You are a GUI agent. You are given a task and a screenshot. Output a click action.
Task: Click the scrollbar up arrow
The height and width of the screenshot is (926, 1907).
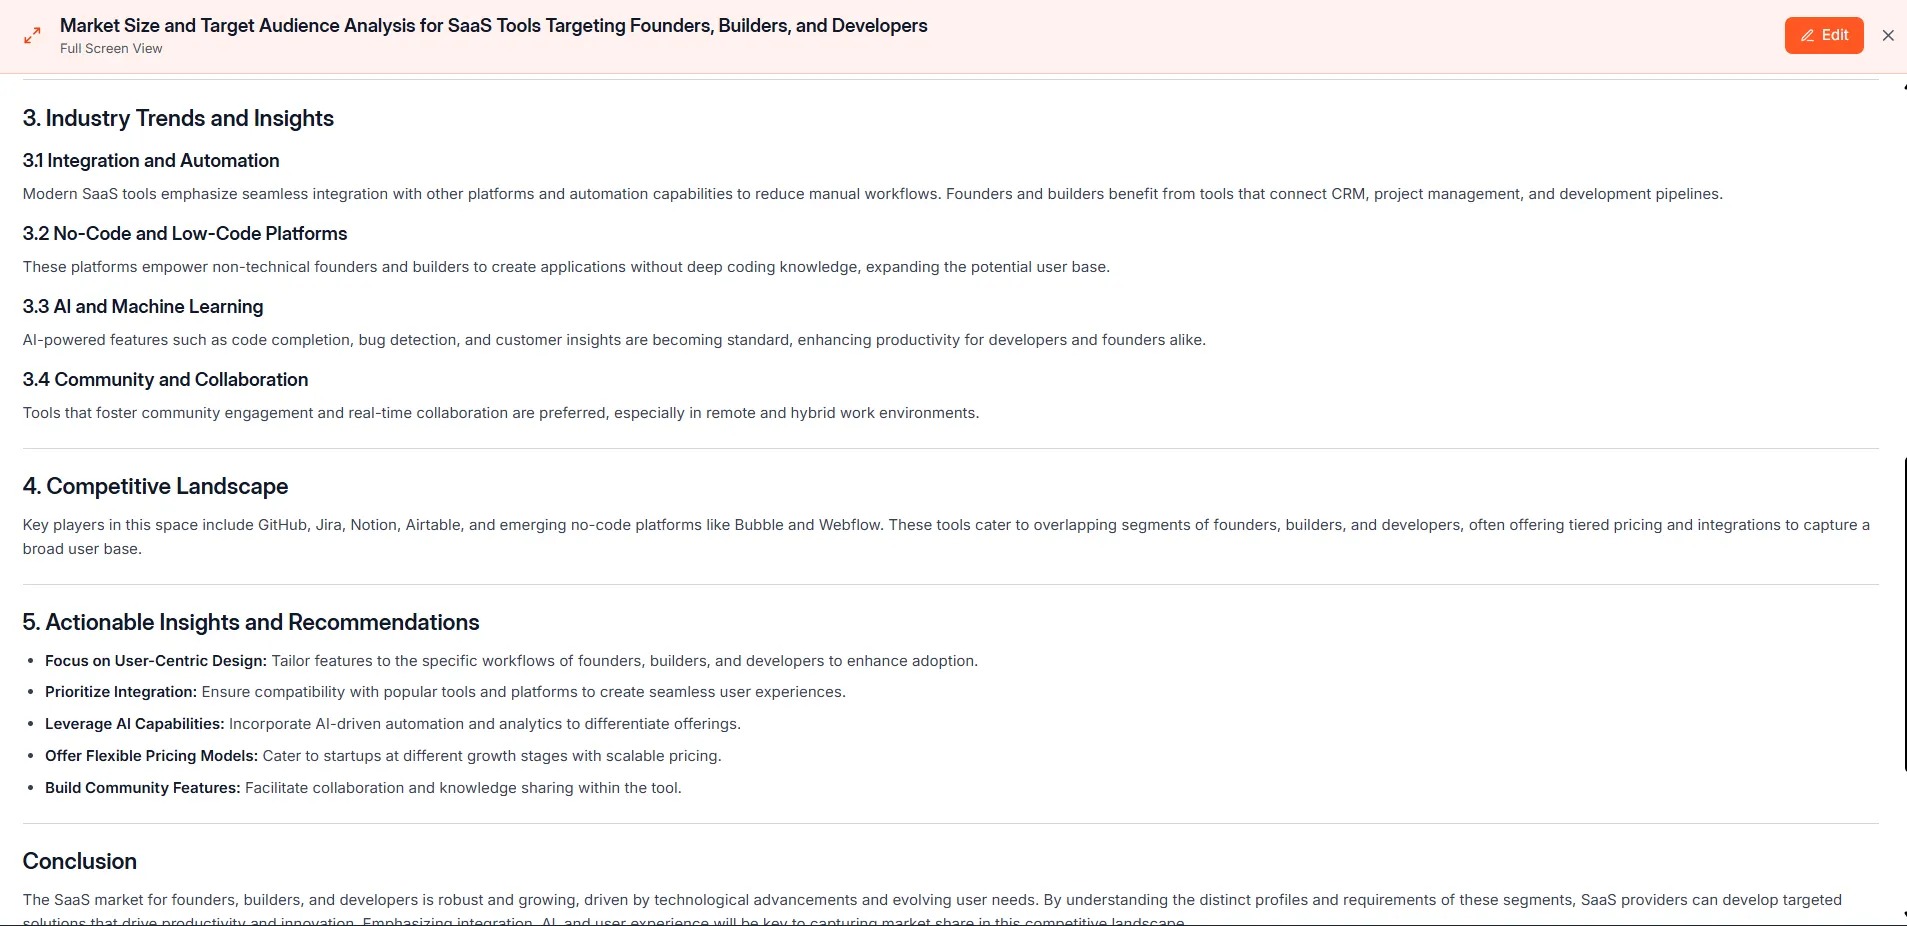(1904, 87)
